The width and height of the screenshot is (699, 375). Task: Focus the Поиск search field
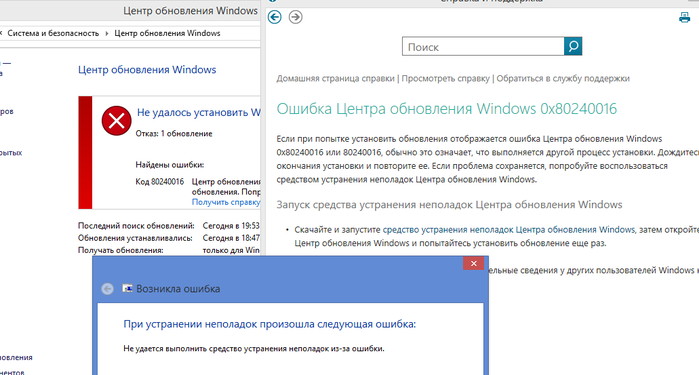coord(483,46)
